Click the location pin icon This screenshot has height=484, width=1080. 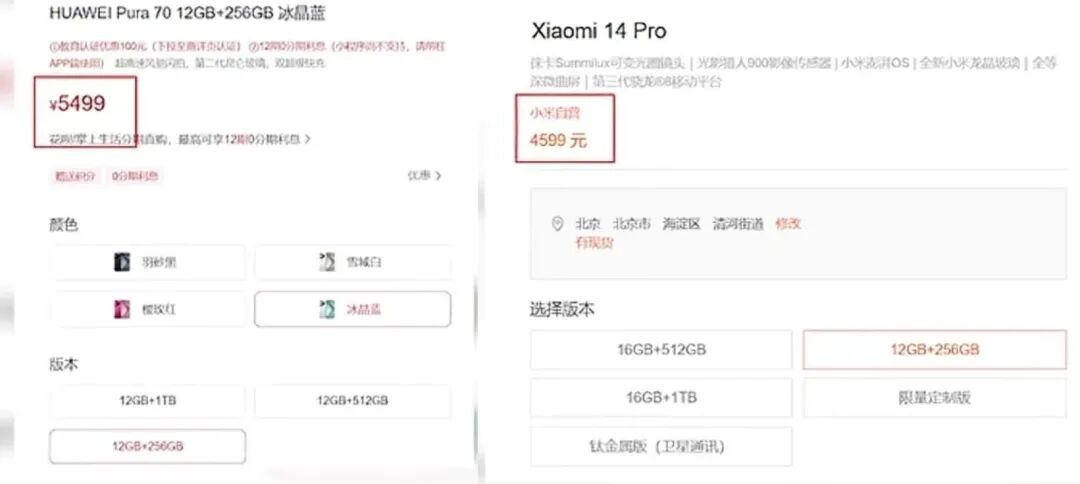point(558,224)
